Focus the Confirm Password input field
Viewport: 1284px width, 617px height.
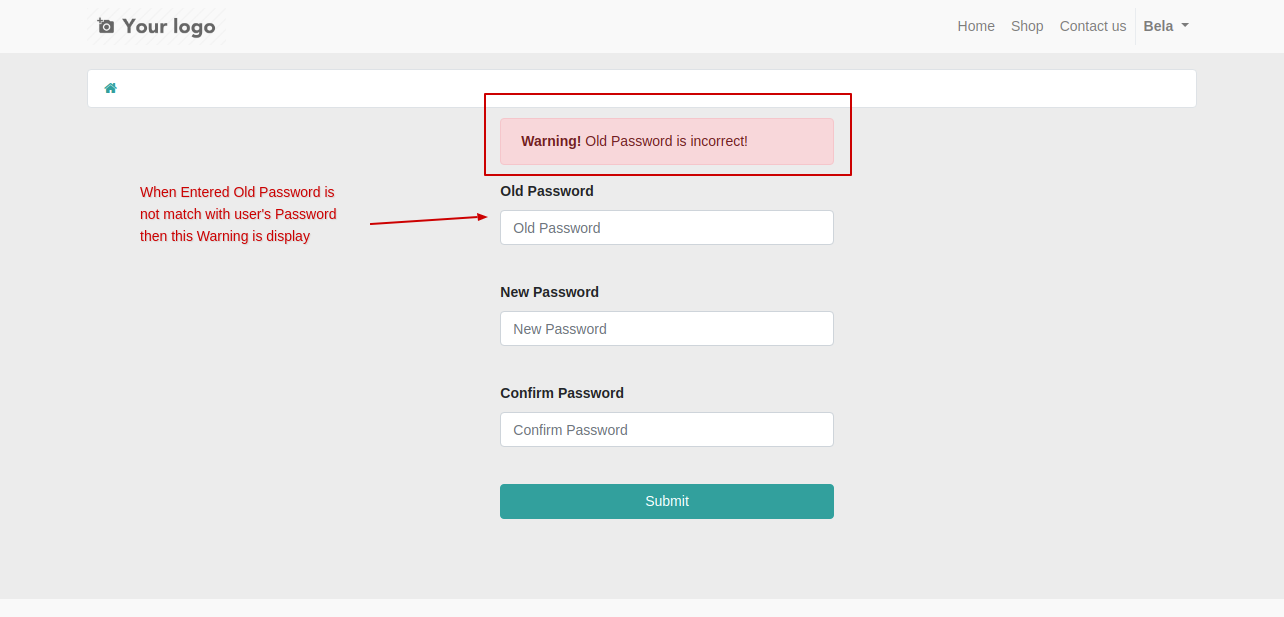(667, 429)
